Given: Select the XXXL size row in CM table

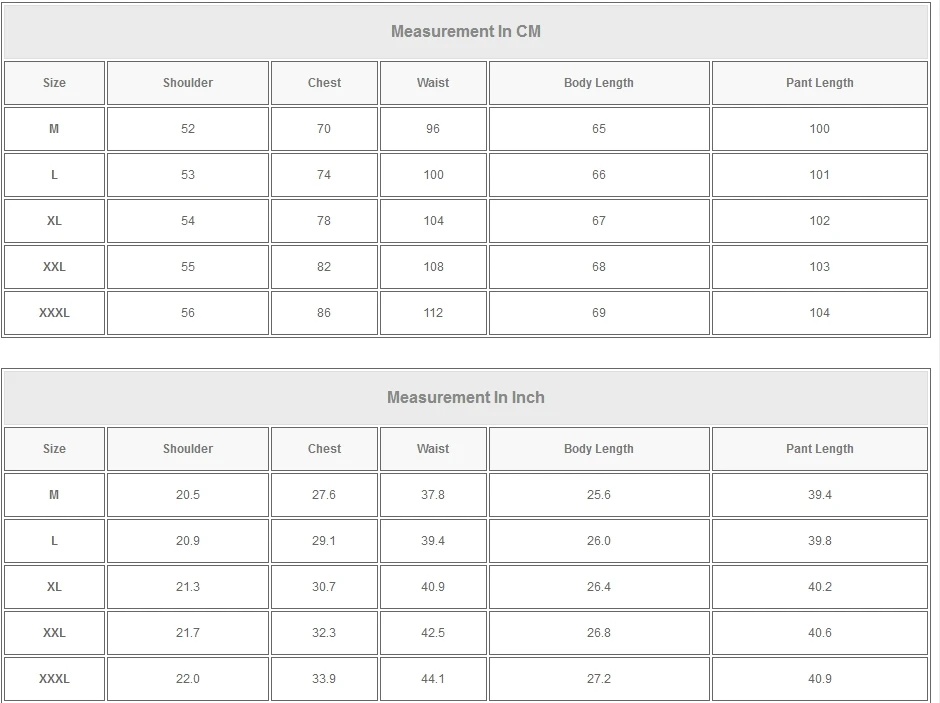Looking at the screenshot, I should point(466,313).
